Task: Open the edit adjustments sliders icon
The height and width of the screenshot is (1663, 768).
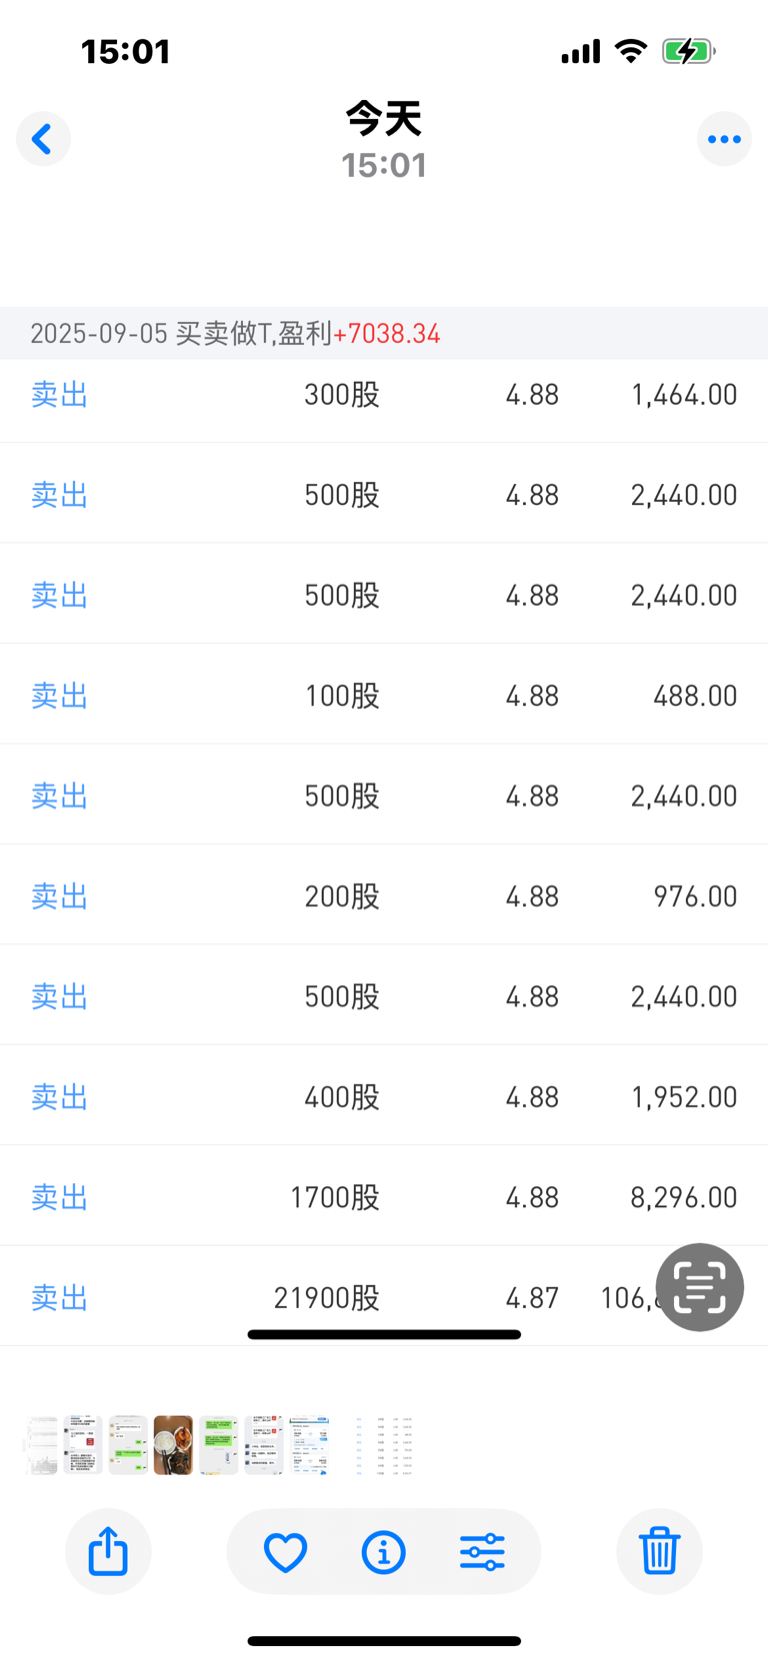Action: coord(482,1552)
